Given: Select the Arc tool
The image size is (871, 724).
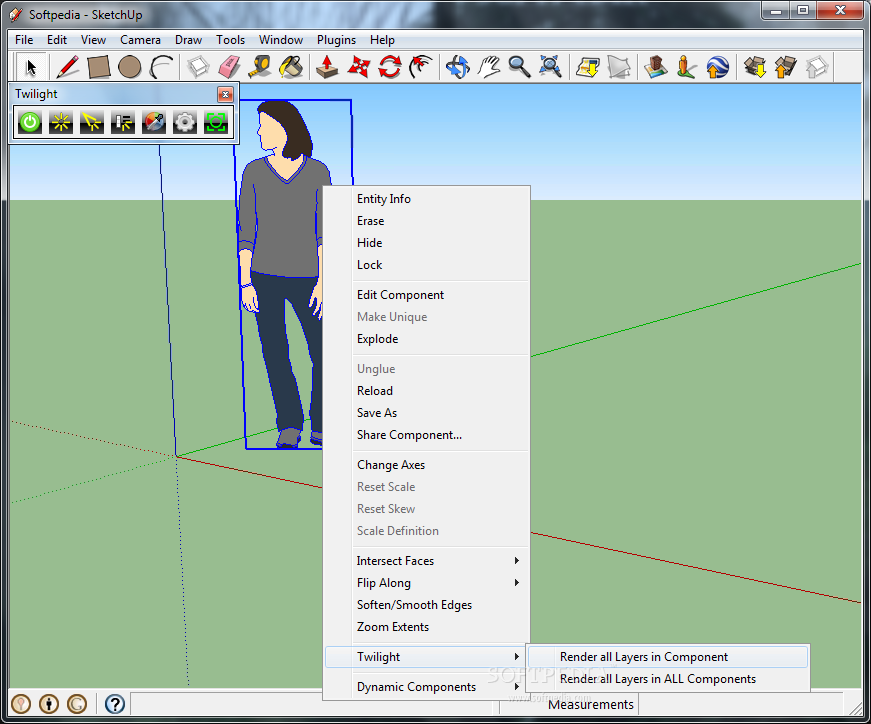Looking at the screenshot, I should 161,67.
